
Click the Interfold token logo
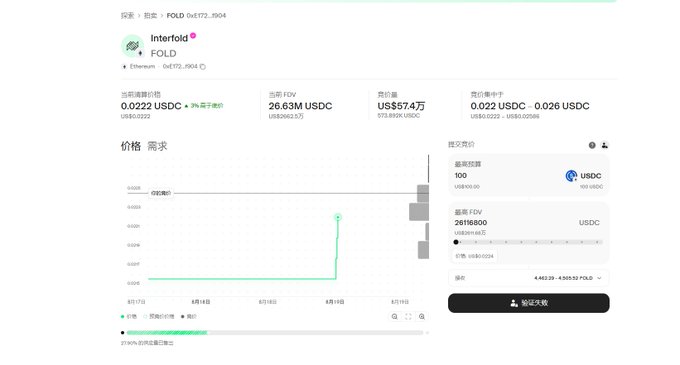[132, 46]
